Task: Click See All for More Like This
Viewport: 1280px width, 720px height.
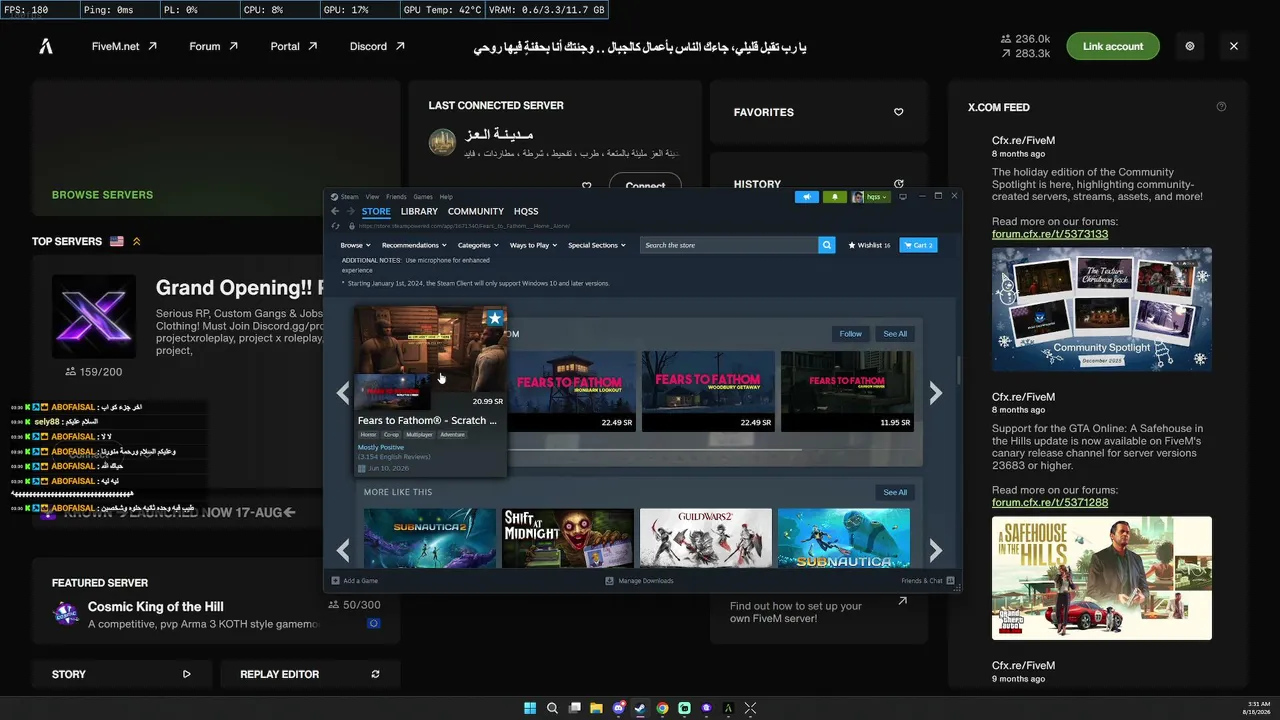Action: tap(895, 492)
